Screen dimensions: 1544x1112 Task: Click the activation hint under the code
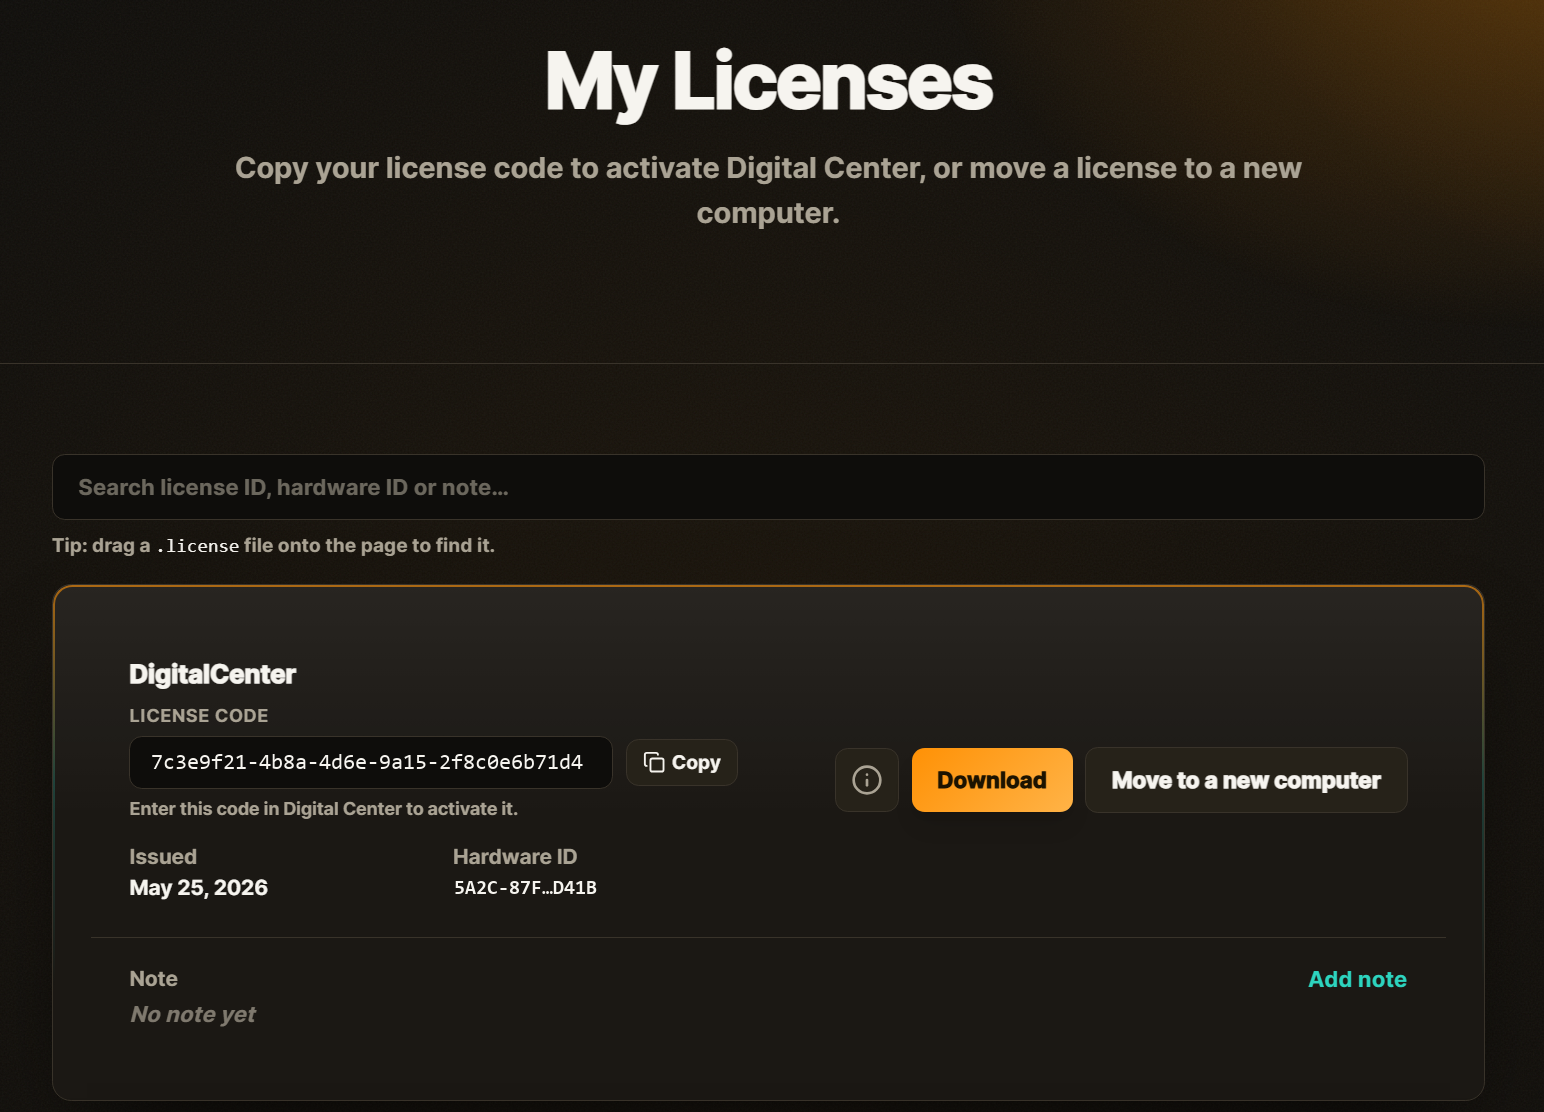click(323, 808)
